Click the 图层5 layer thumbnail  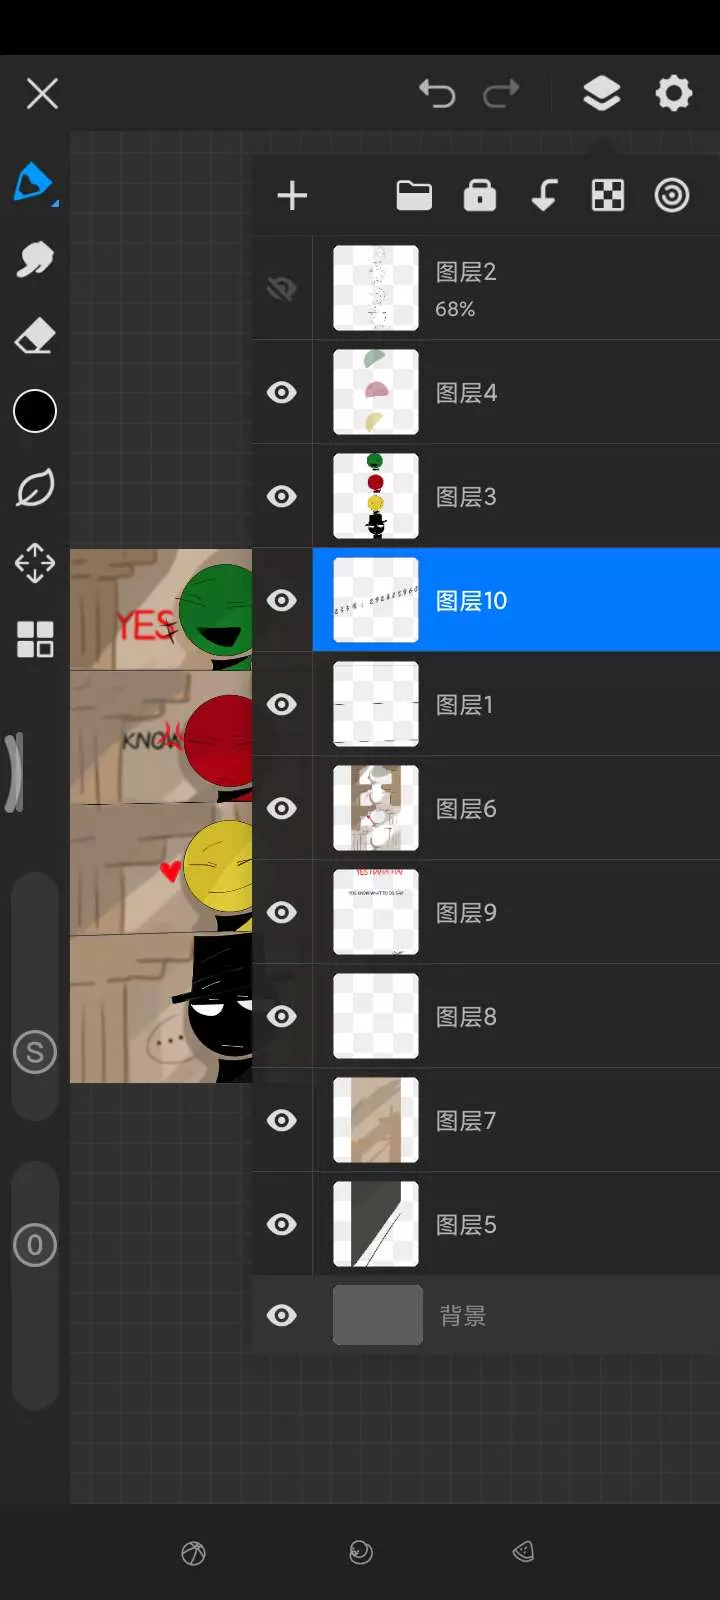tap(376, 1224)
